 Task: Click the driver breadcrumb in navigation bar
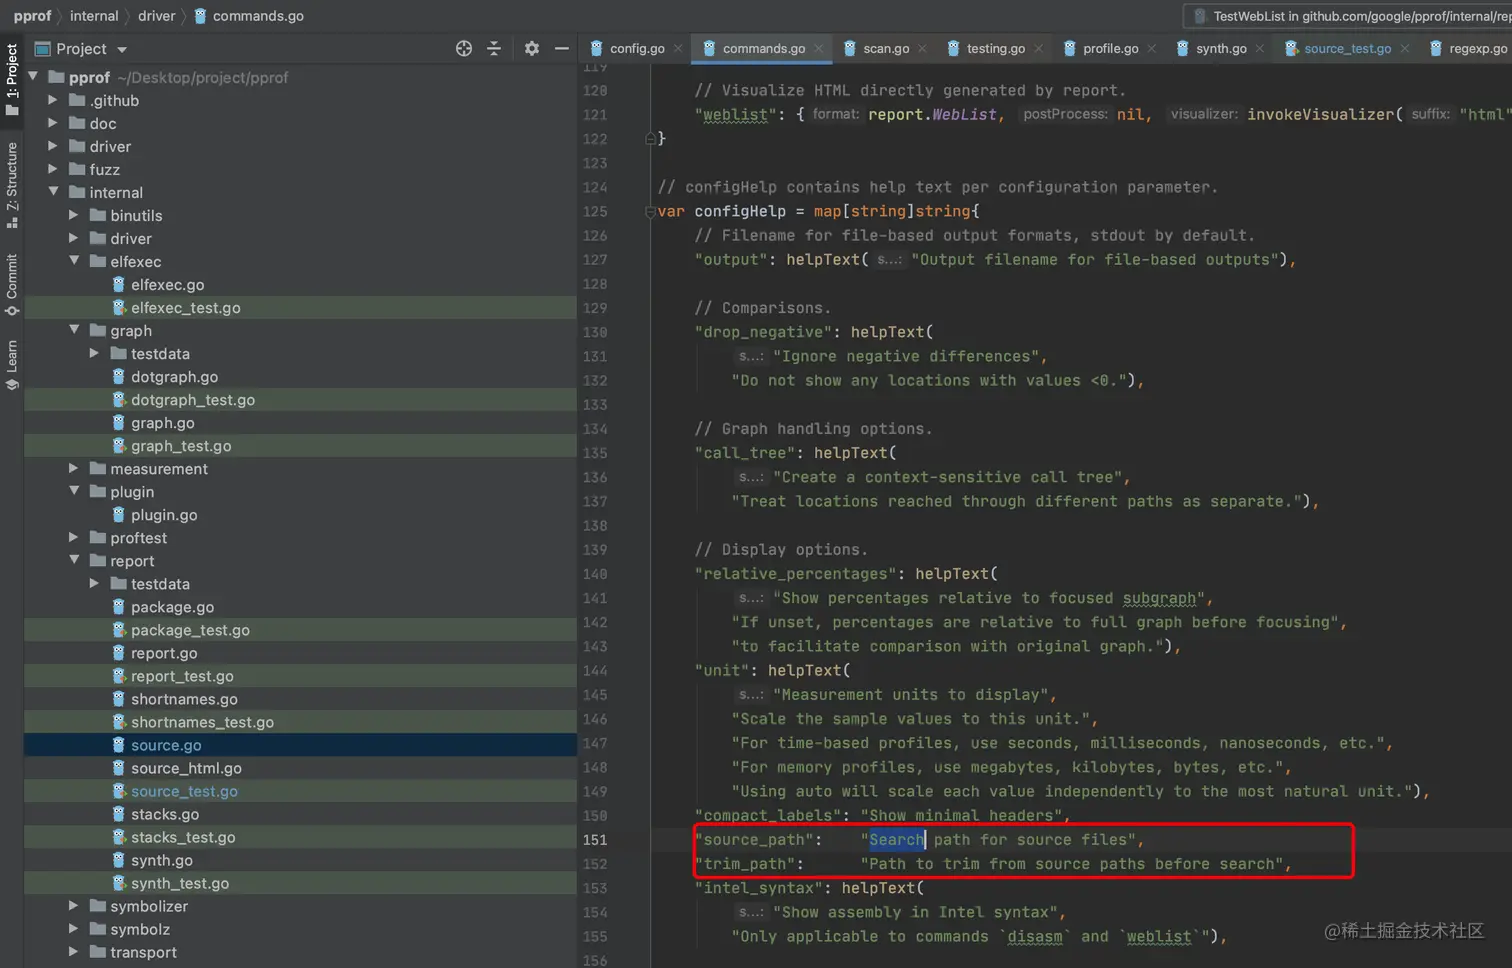(x=156, y=16)
